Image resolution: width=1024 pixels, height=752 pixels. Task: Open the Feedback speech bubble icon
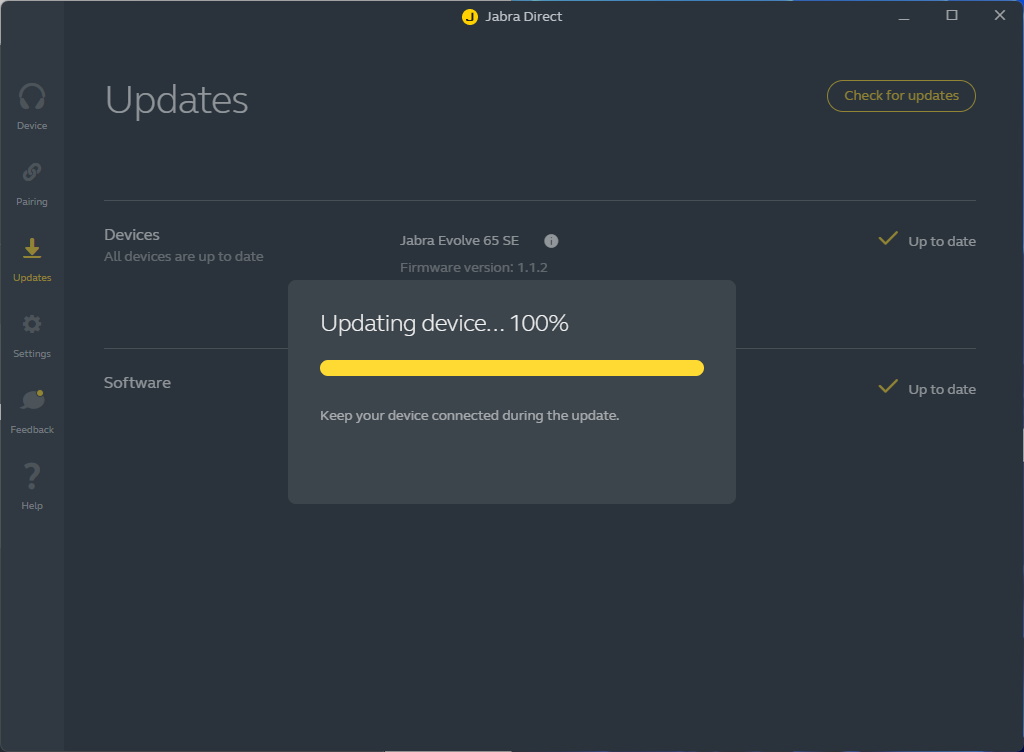tap(32, 400)
